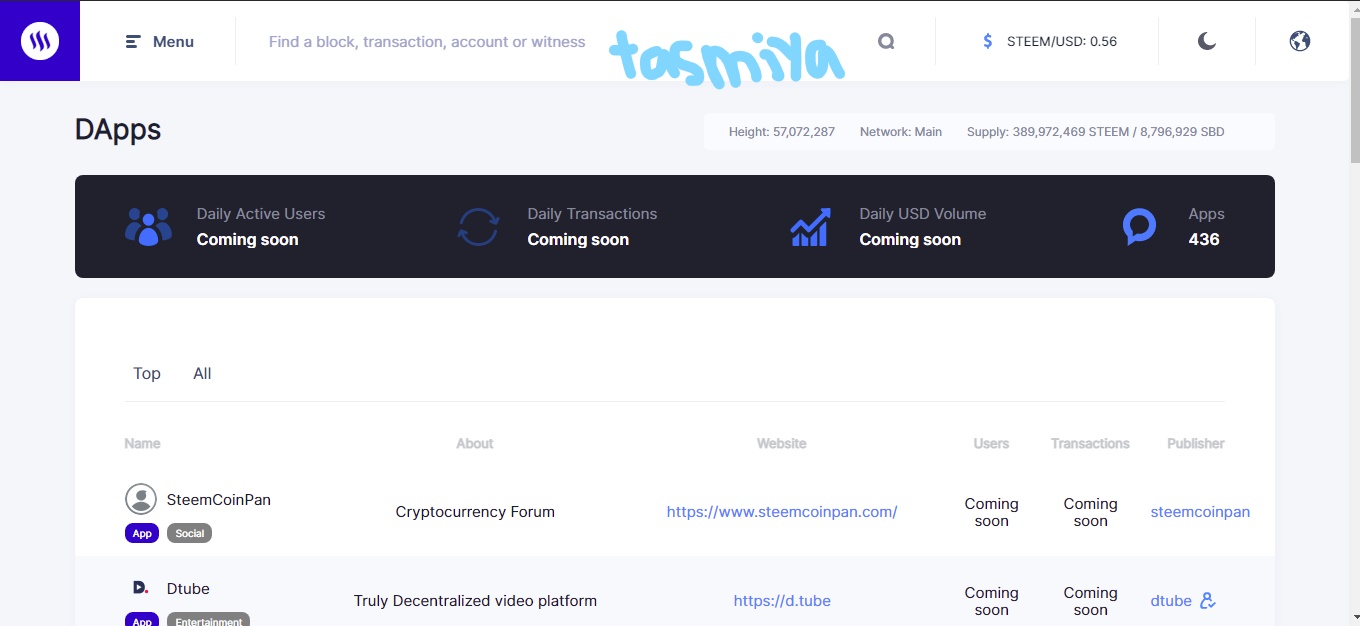Open the steemcoinpan.com website link
The width and height of the screenshot is (1360, 626).
pyautogui.click(x=782, y=511)
